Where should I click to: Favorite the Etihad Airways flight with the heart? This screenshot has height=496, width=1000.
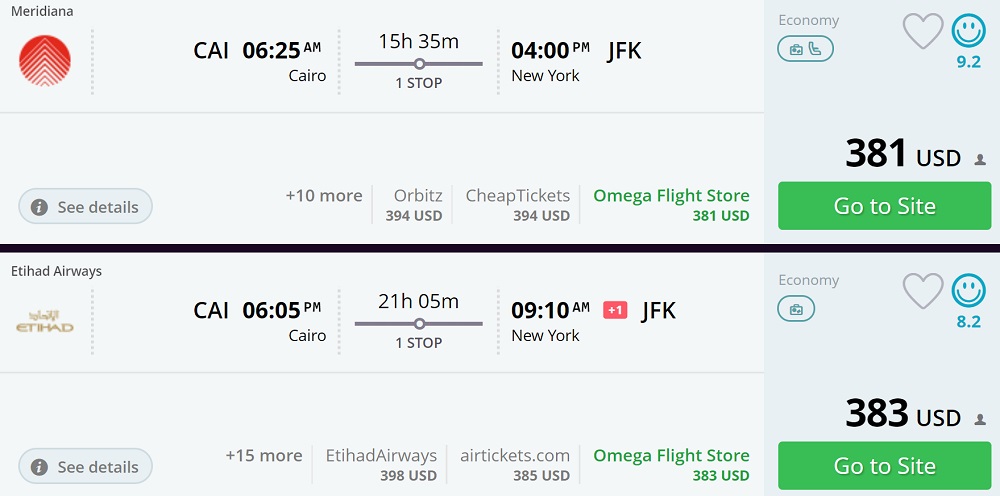tap(923, 291)
